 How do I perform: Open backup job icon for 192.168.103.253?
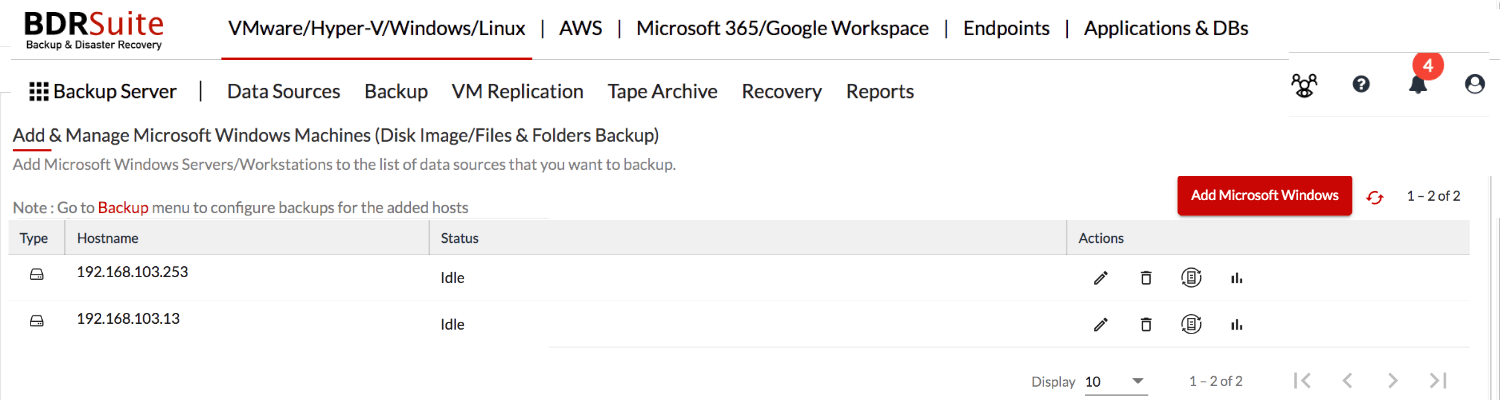[1191, 277]
